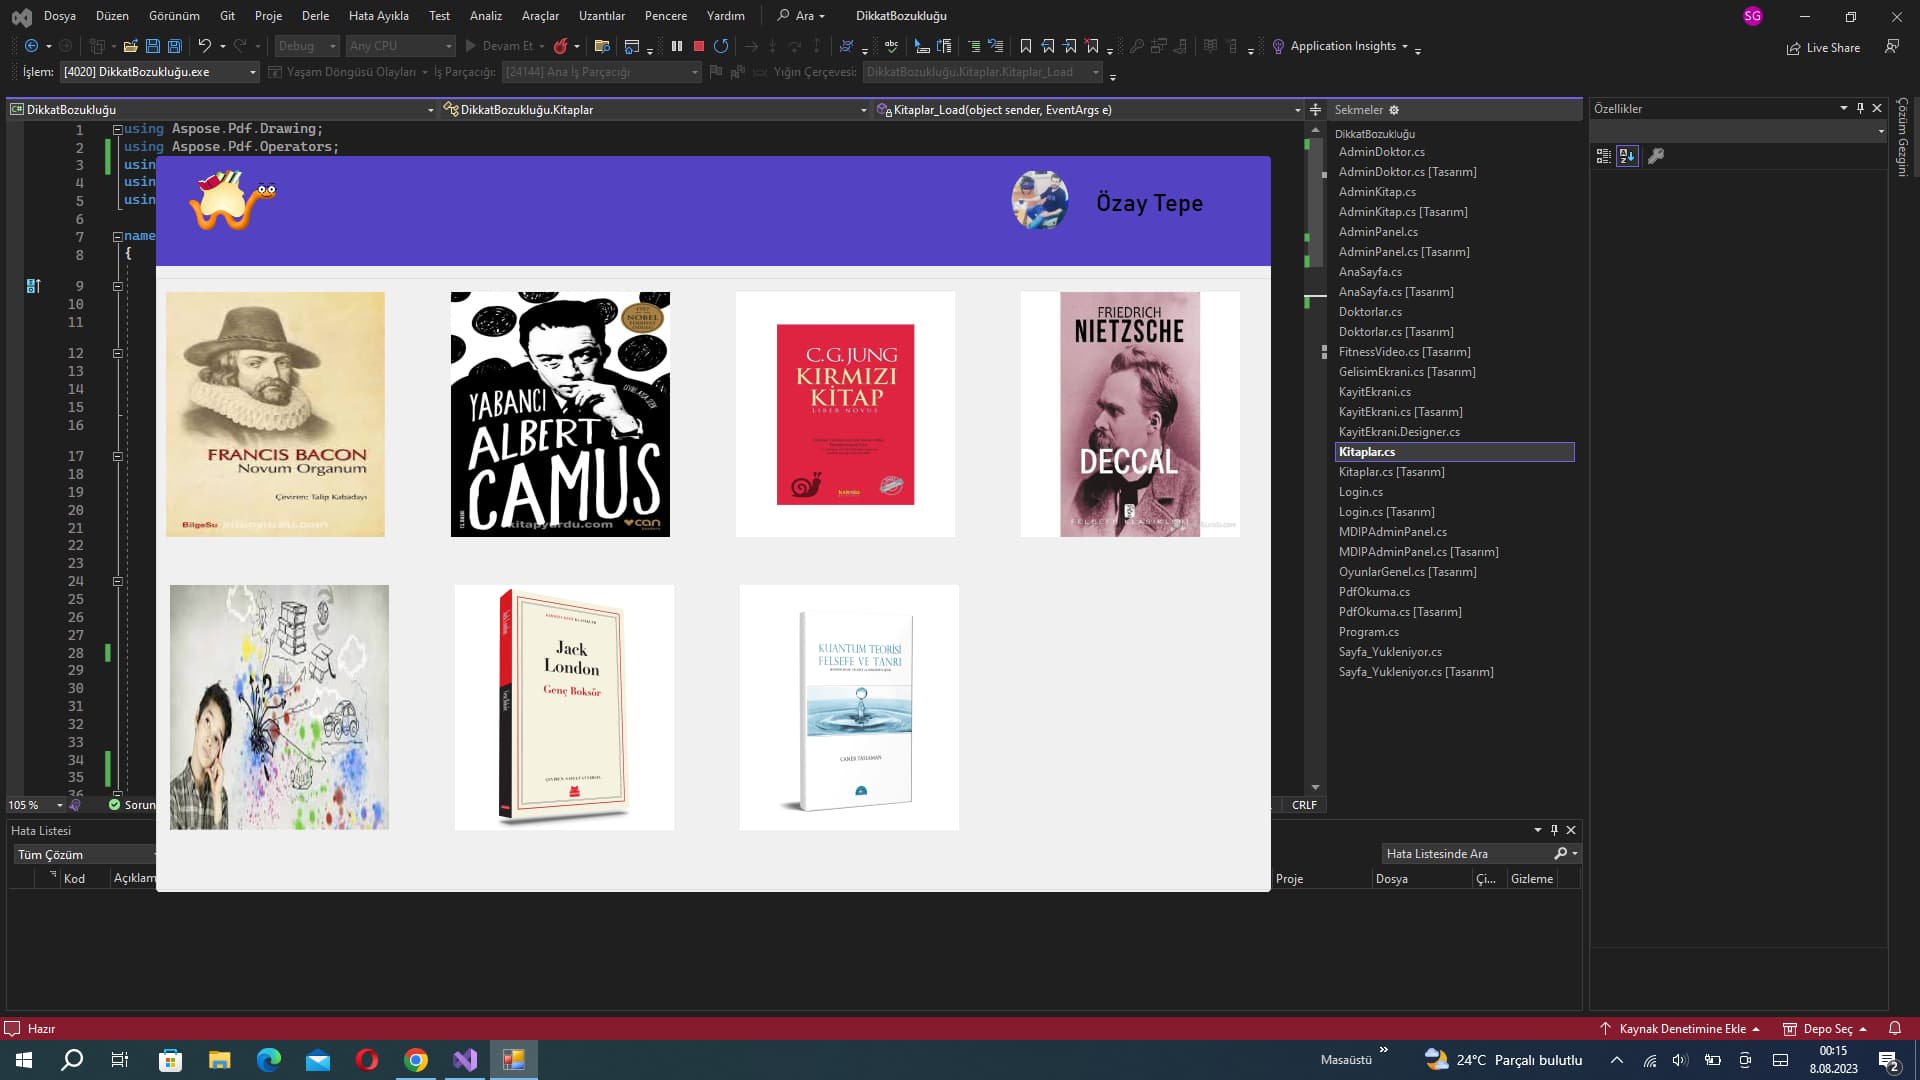Open the Any CPU platform dropdown

click(x=400, y=46)
